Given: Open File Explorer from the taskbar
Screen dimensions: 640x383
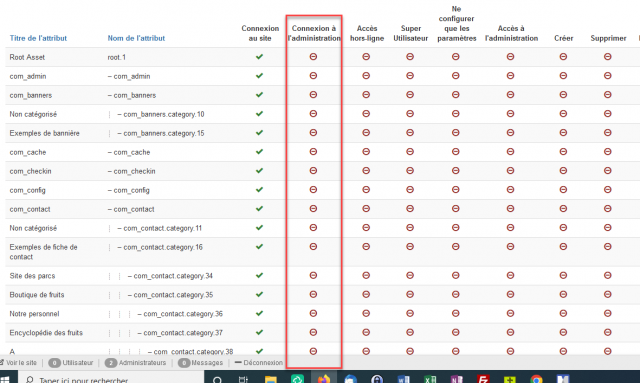Looking at the screenshot, I should coord(271,379).
